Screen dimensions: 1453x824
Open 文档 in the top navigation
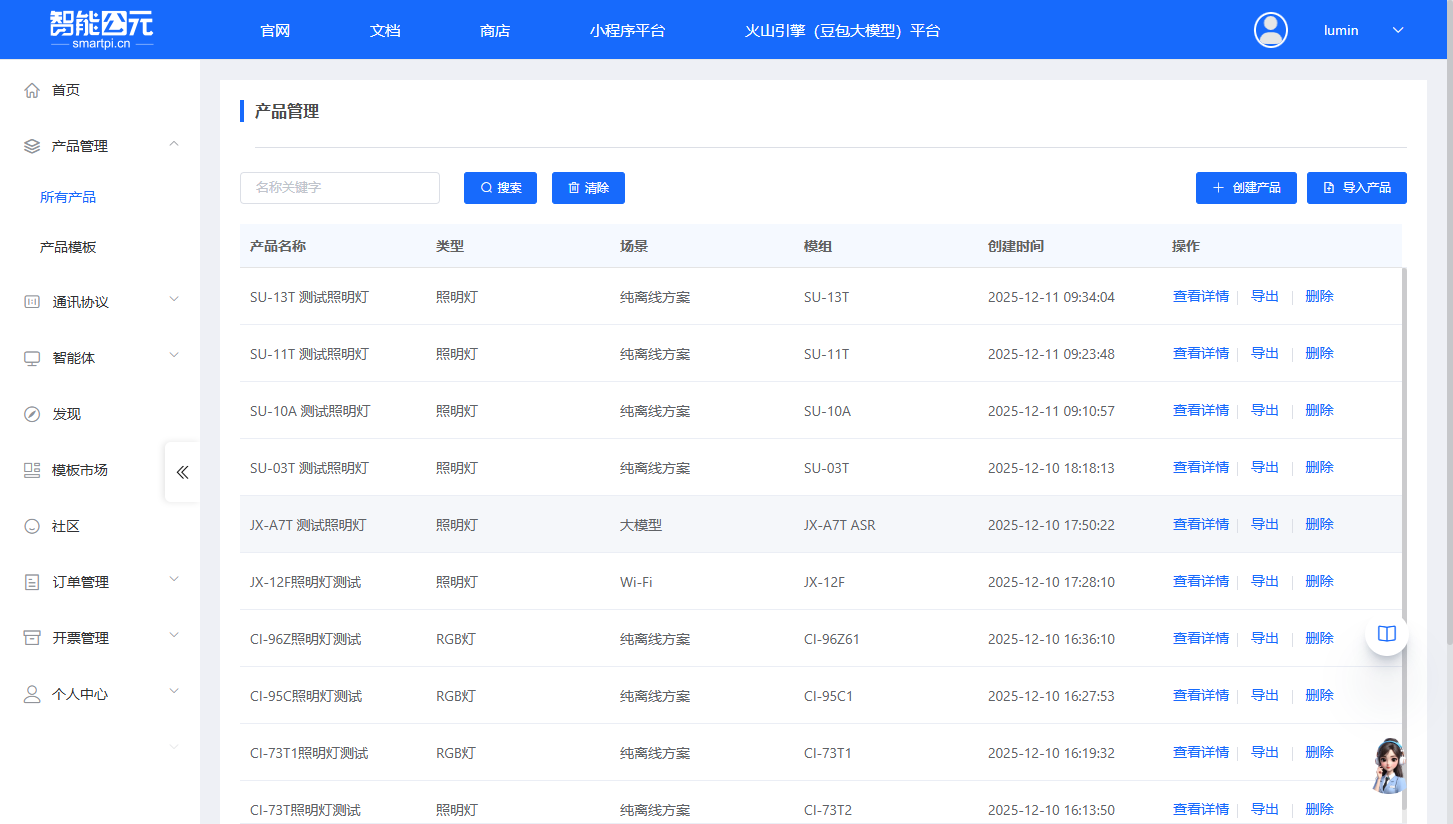click(385, 30)
